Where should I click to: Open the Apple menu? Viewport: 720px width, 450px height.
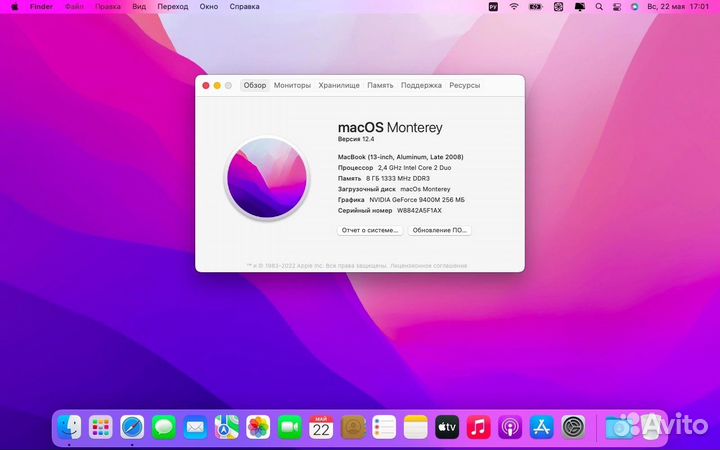[x=15, y=6]
